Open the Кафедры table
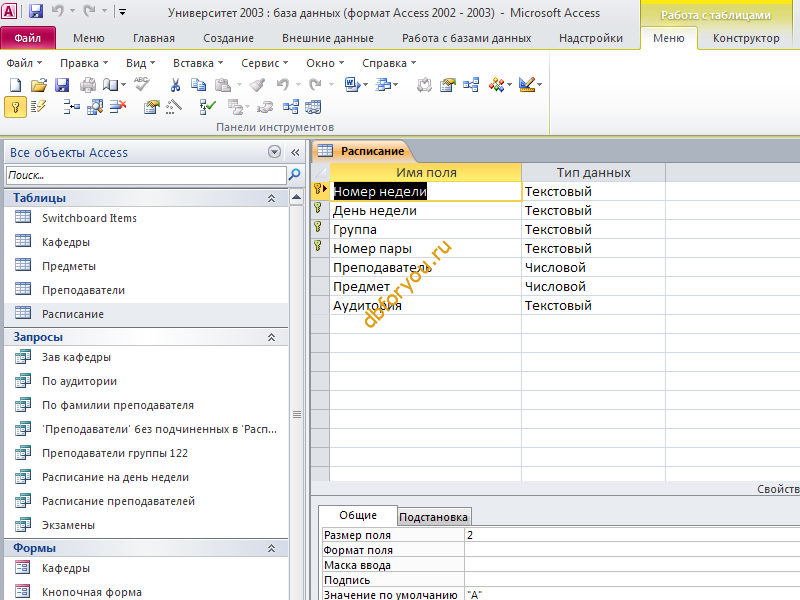Screen dimensions: 800x600 pyautogui.click(x=65, y=242)
